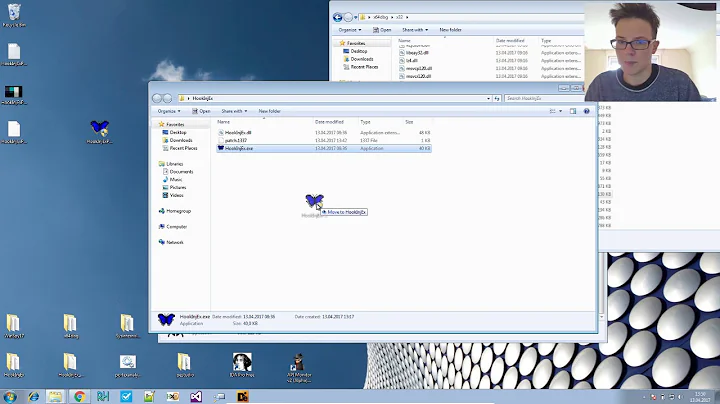This screenshot has width=720, height=404.
Task: Open Videos library in navigation pane
Action: coord(176,195)
